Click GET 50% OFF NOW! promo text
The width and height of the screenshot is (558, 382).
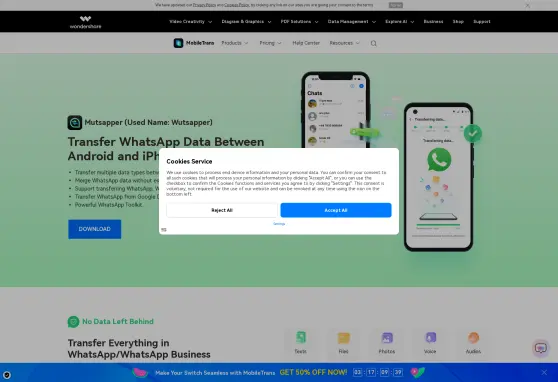click(313, 372)
